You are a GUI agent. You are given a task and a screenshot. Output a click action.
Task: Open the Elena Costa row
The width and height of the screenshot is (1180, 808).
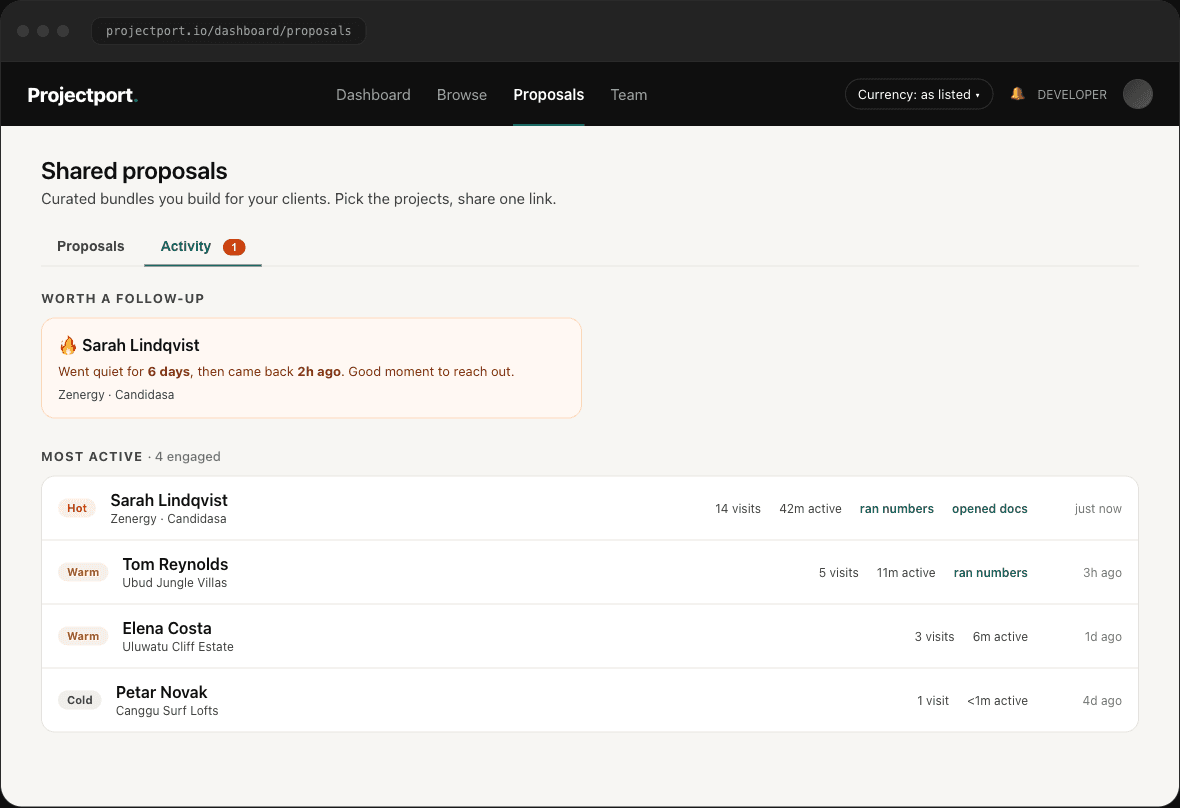coord(590,636)
